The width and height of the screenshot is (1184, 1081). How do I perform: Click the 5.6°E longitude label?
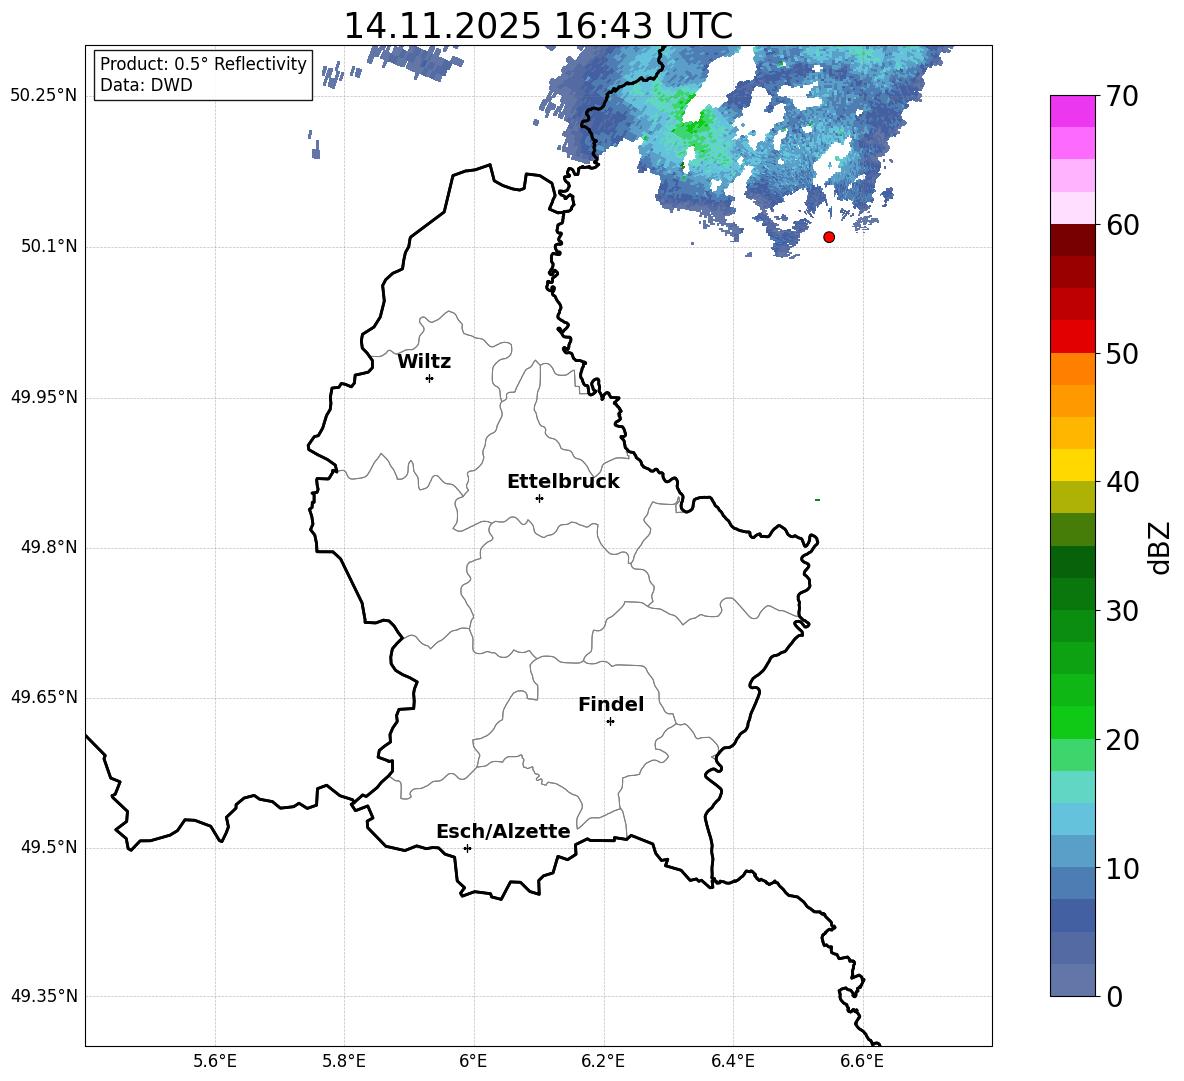click(x=215, y=1061)
